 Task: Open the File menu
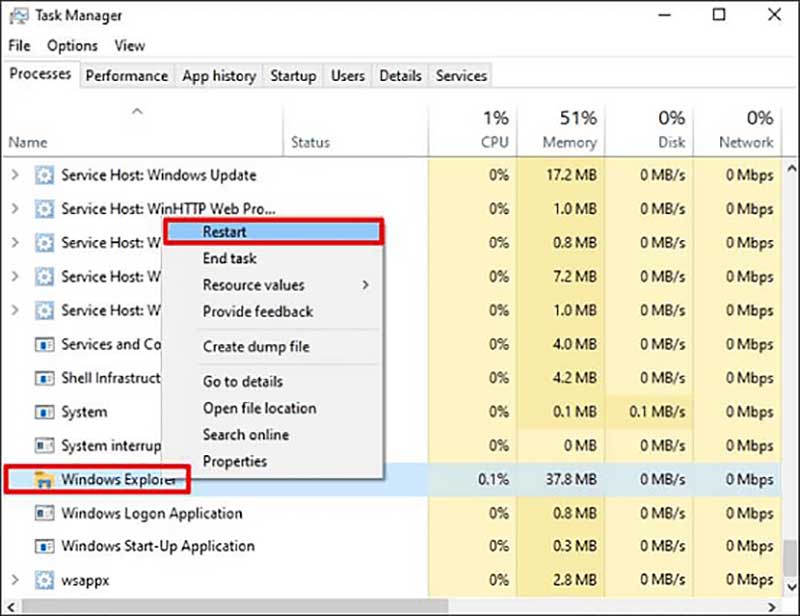click(x=19, y=46)
